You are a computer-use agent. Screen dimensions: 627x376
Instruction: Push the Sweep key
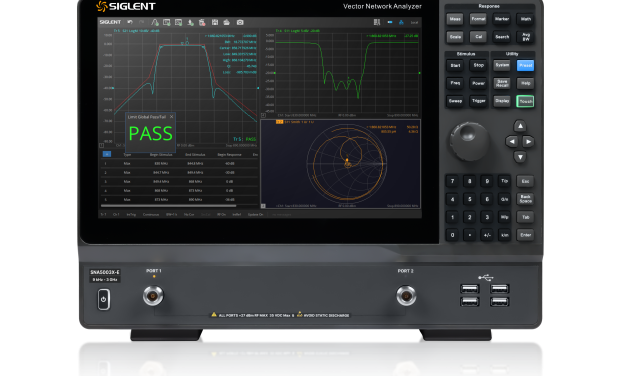click(x=455, y=101)
